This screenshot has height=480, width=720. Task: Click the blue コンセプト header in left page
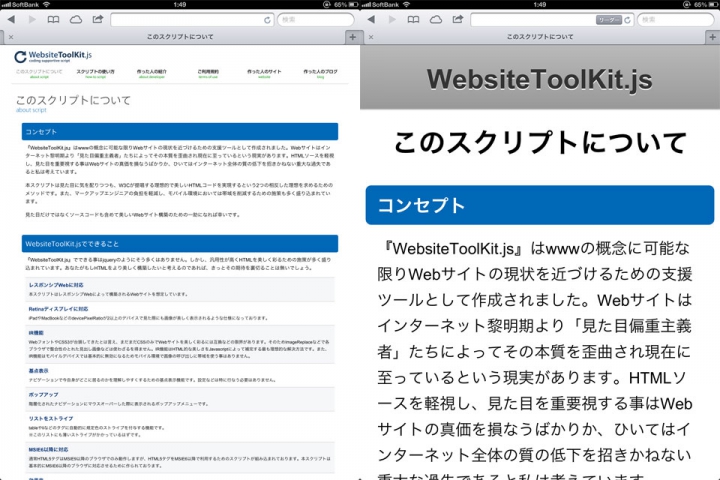180,131
